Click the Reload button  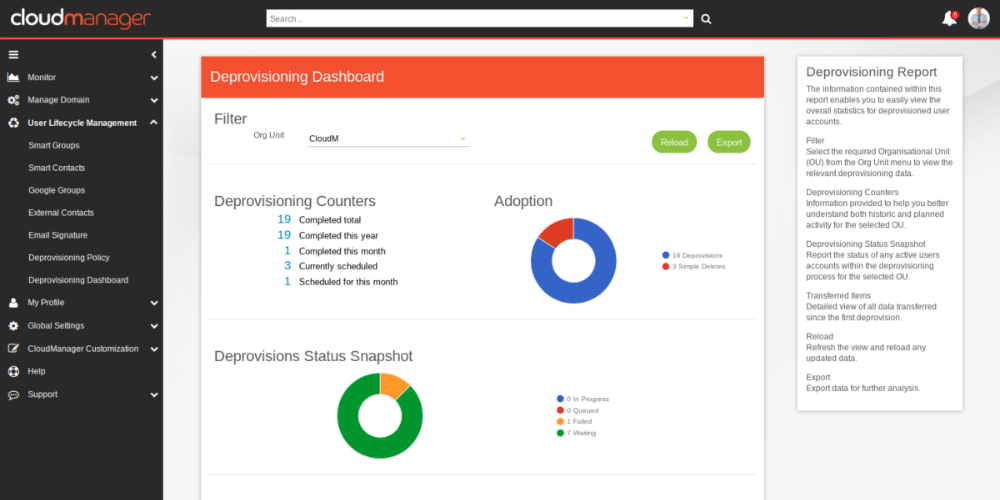point(674,142)
